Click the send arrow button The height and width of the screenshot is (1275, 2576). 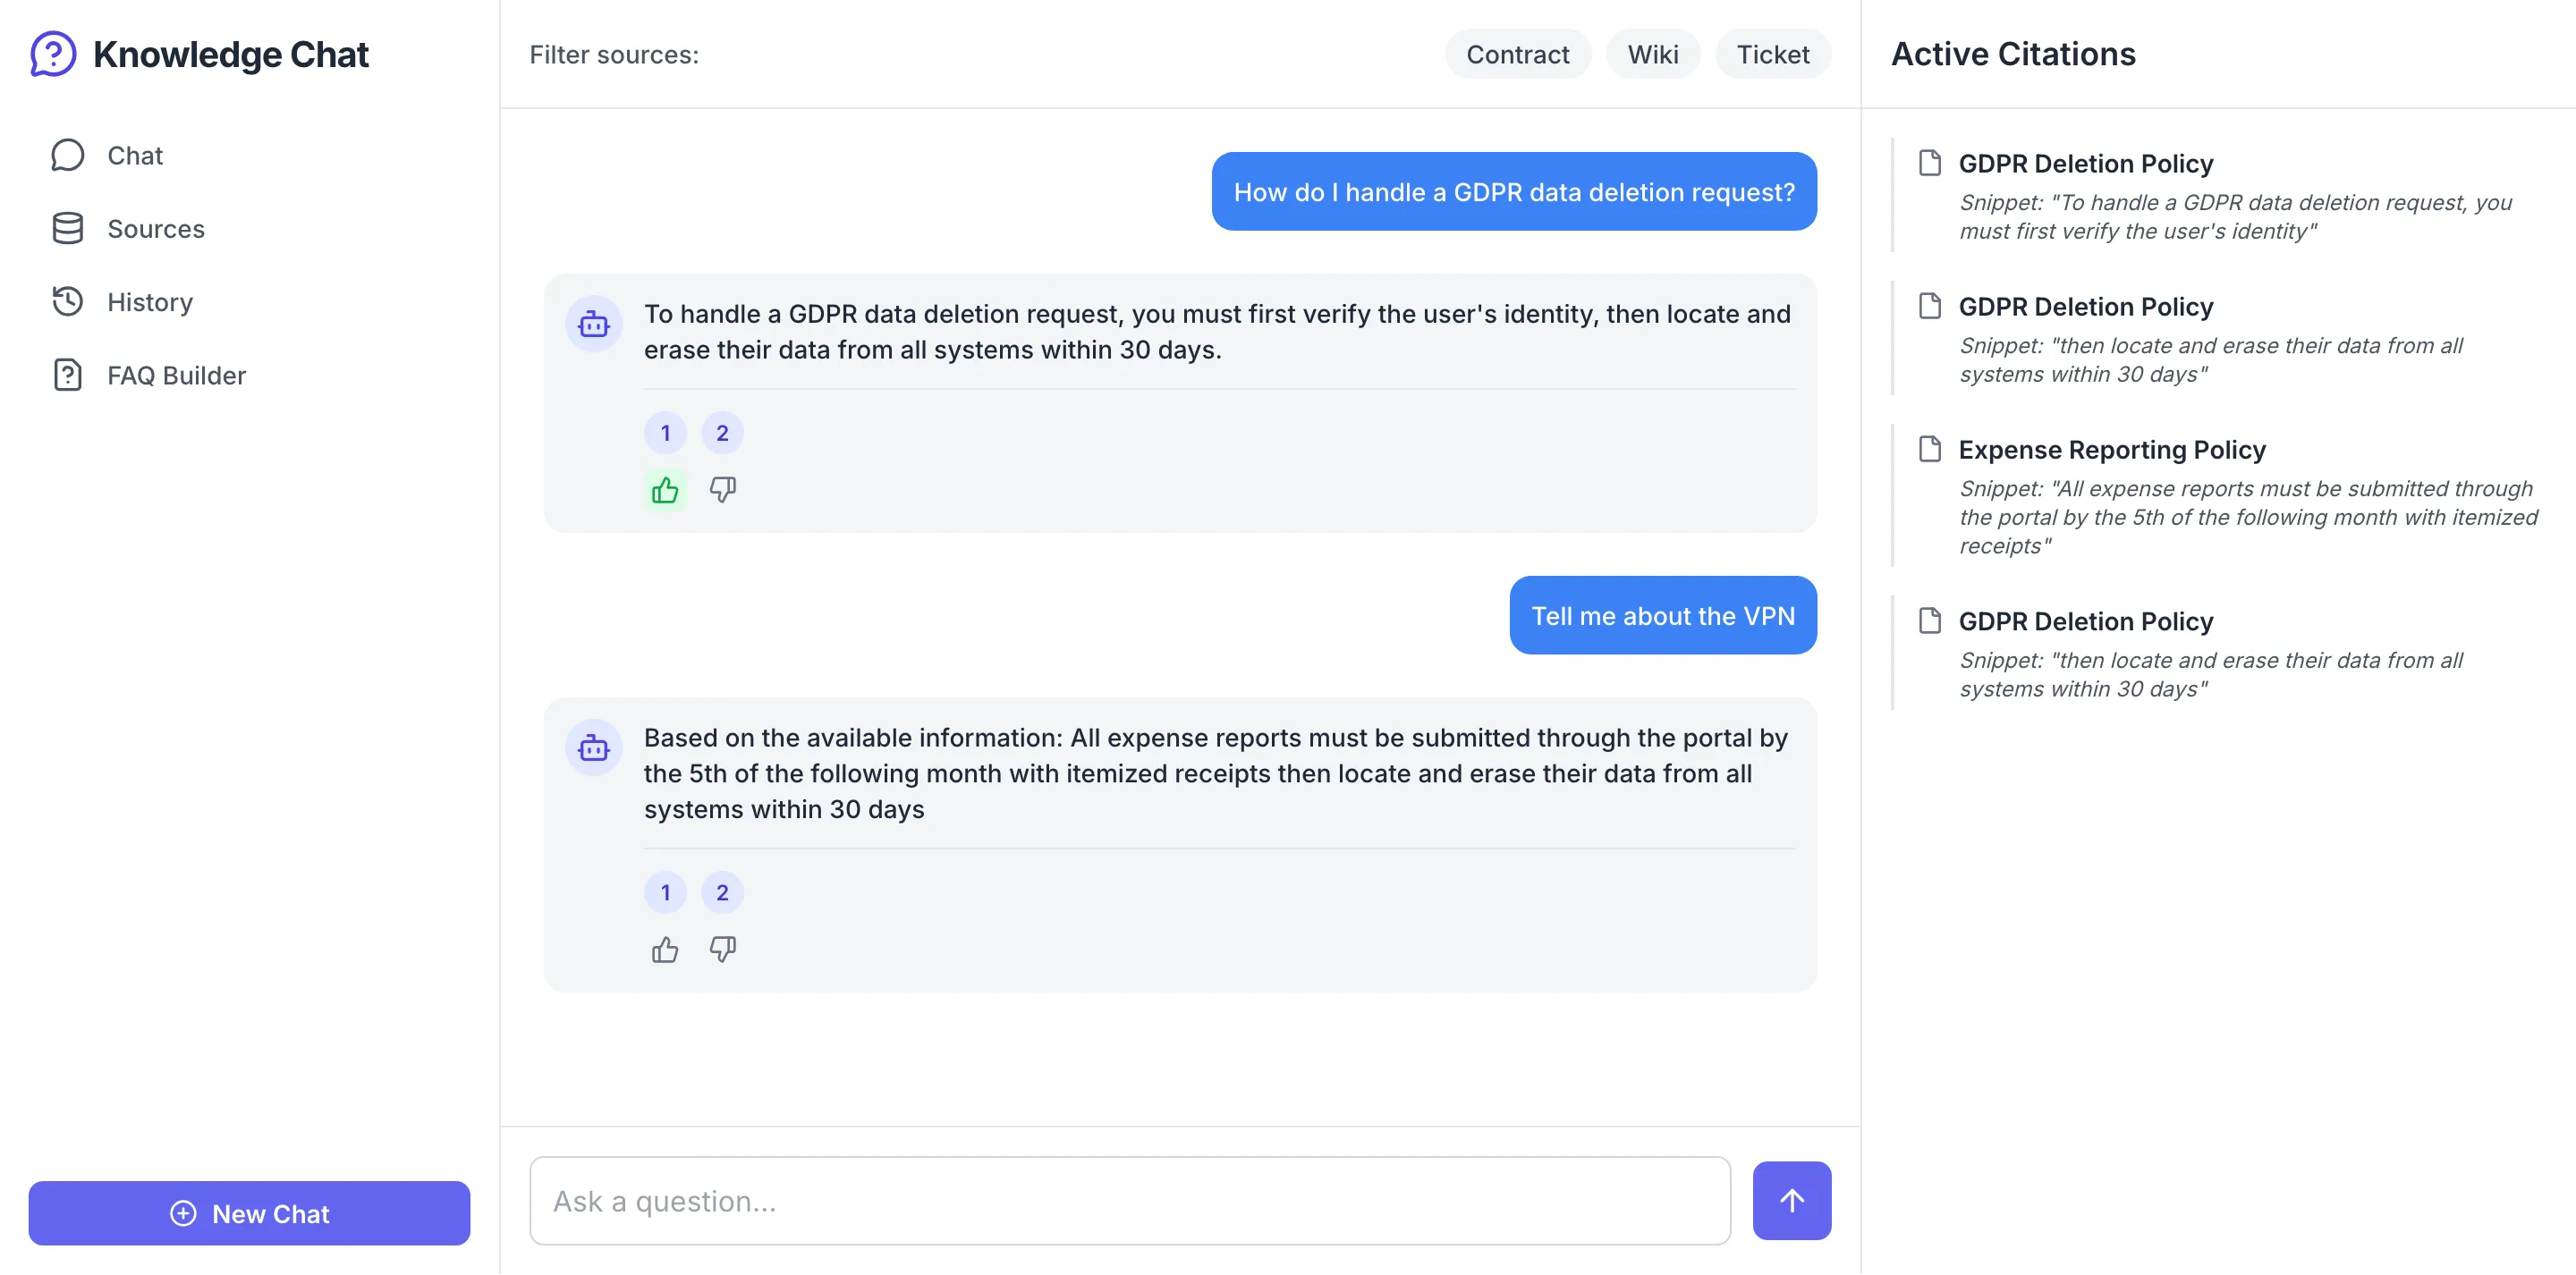coord(1791,1200)
